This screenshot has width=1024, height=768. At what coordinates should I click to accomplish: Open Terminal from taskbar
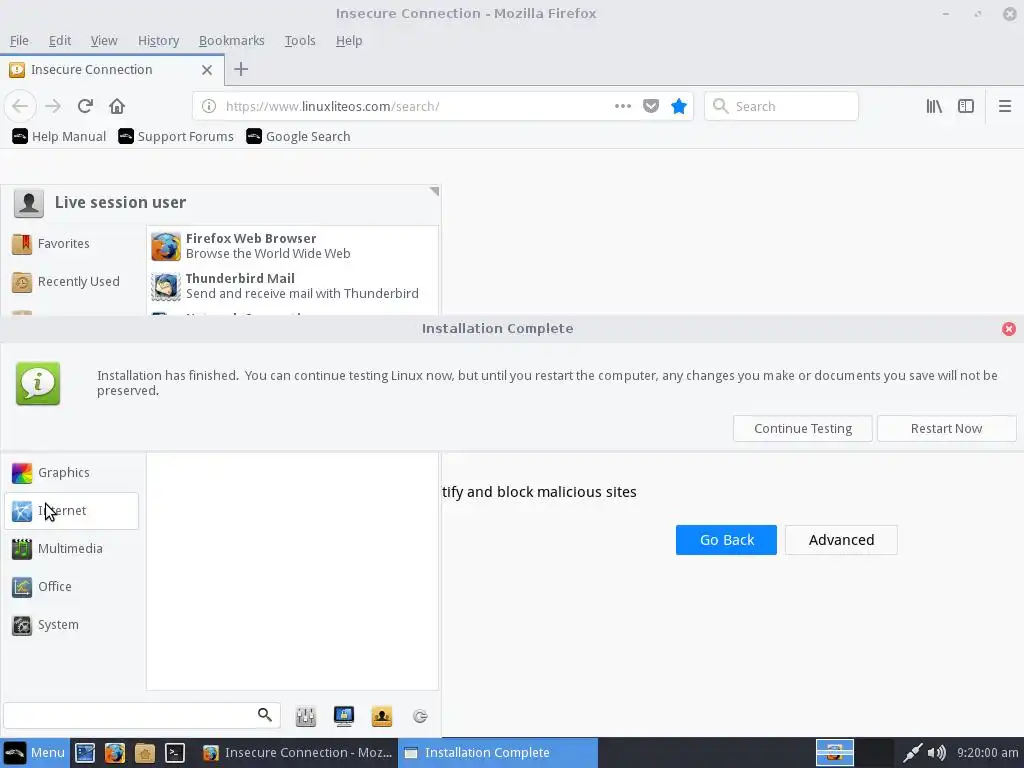click(175, 753)
